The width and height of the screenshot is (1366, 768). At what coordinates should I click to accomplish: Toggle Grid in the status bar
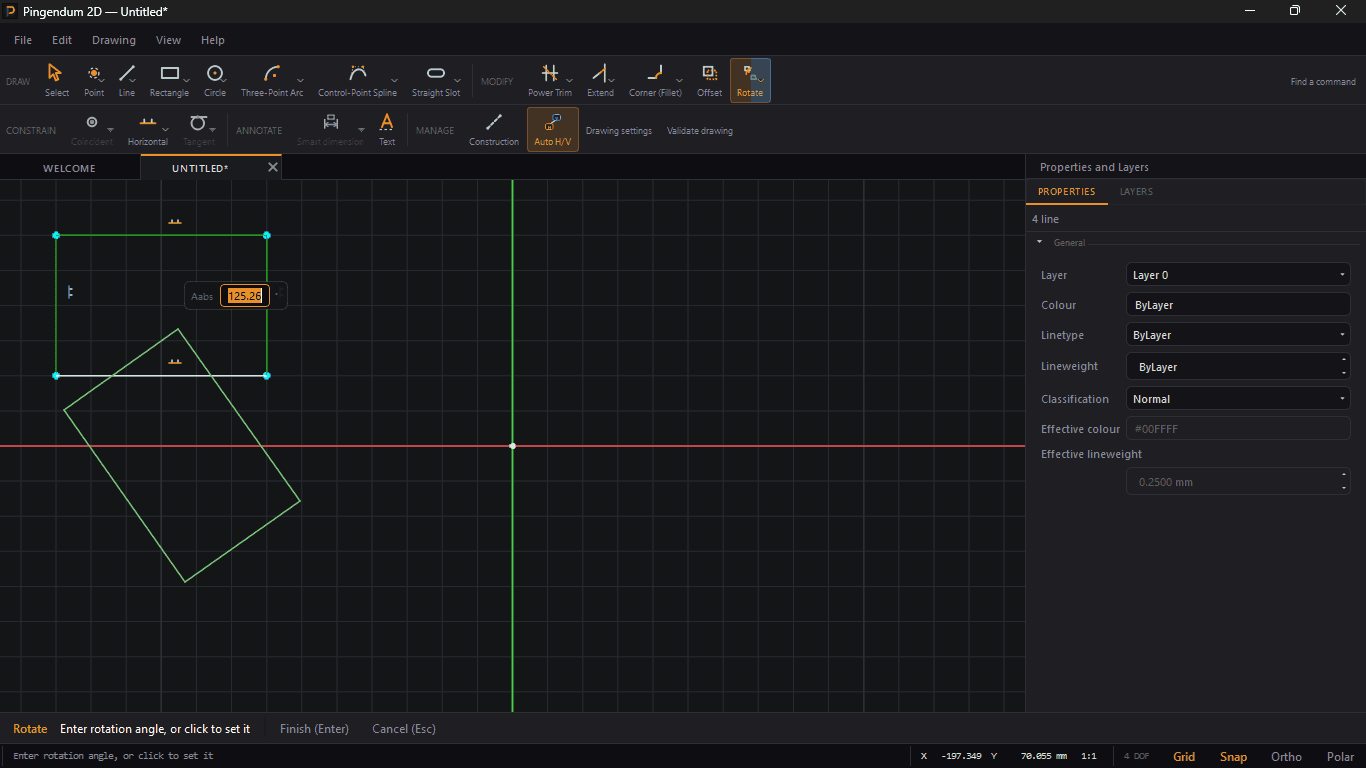pos(1184,757)
